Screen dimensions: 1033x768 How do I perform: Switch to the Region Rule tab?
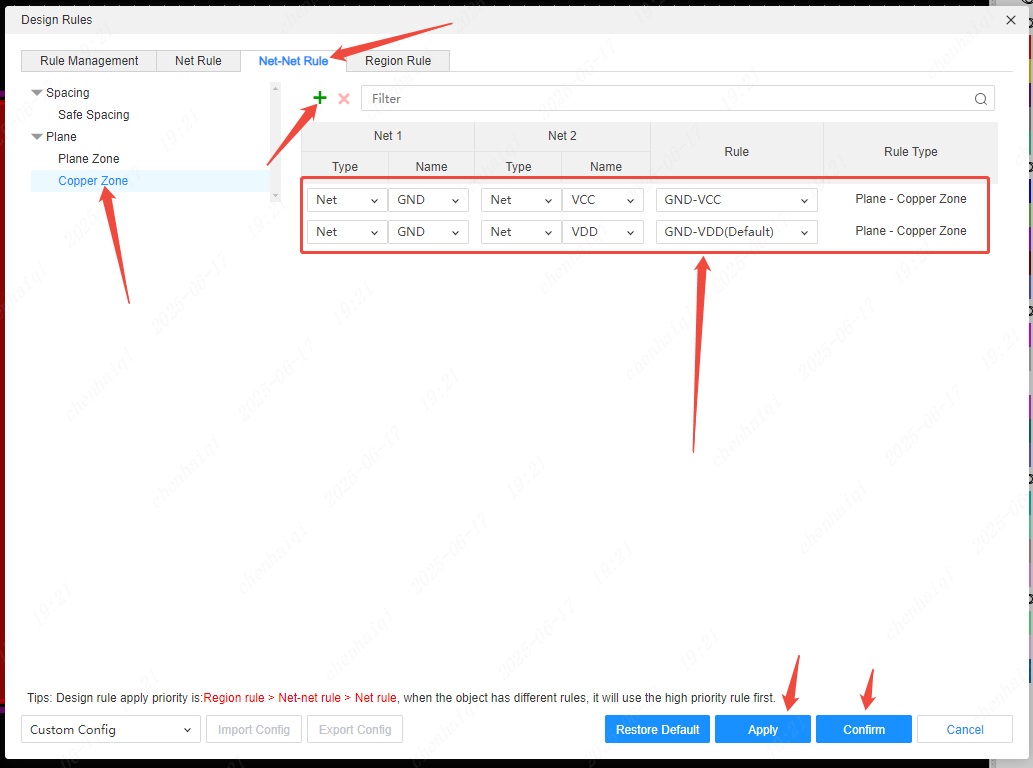pos(397,61)
